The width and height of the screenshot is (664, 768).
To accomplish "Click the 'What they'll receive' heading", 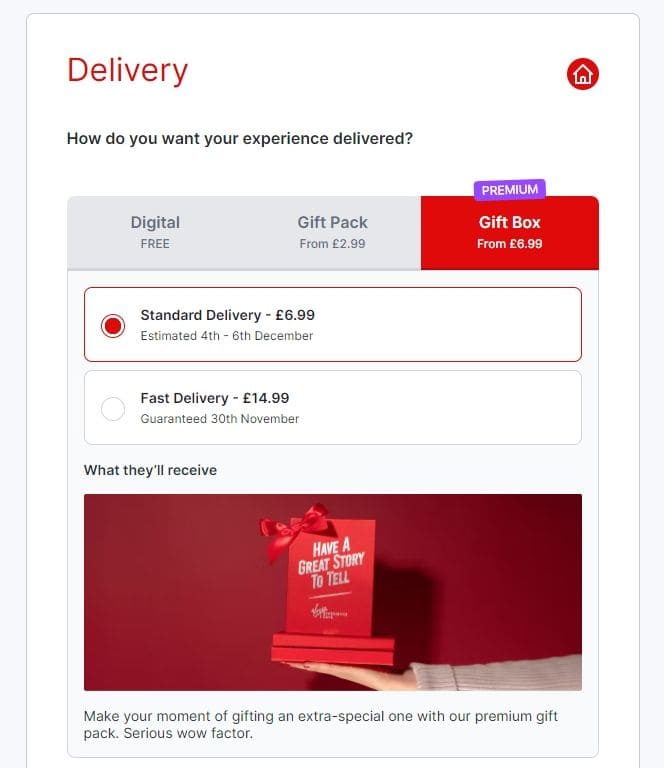I will 150,470.
